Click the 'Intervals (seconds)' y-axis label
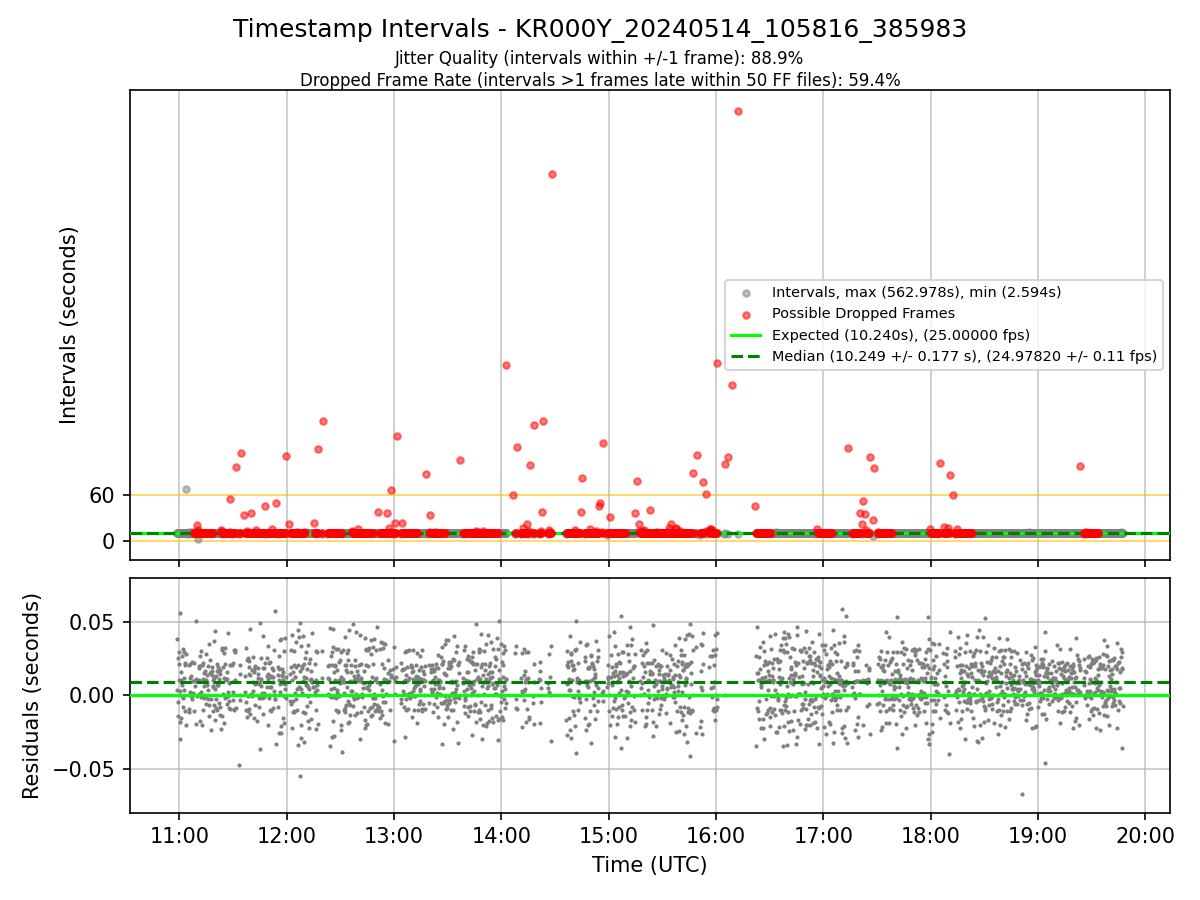Image resolution: width=1200 pixels, height=900 pixels. click(x=69, y=325)
